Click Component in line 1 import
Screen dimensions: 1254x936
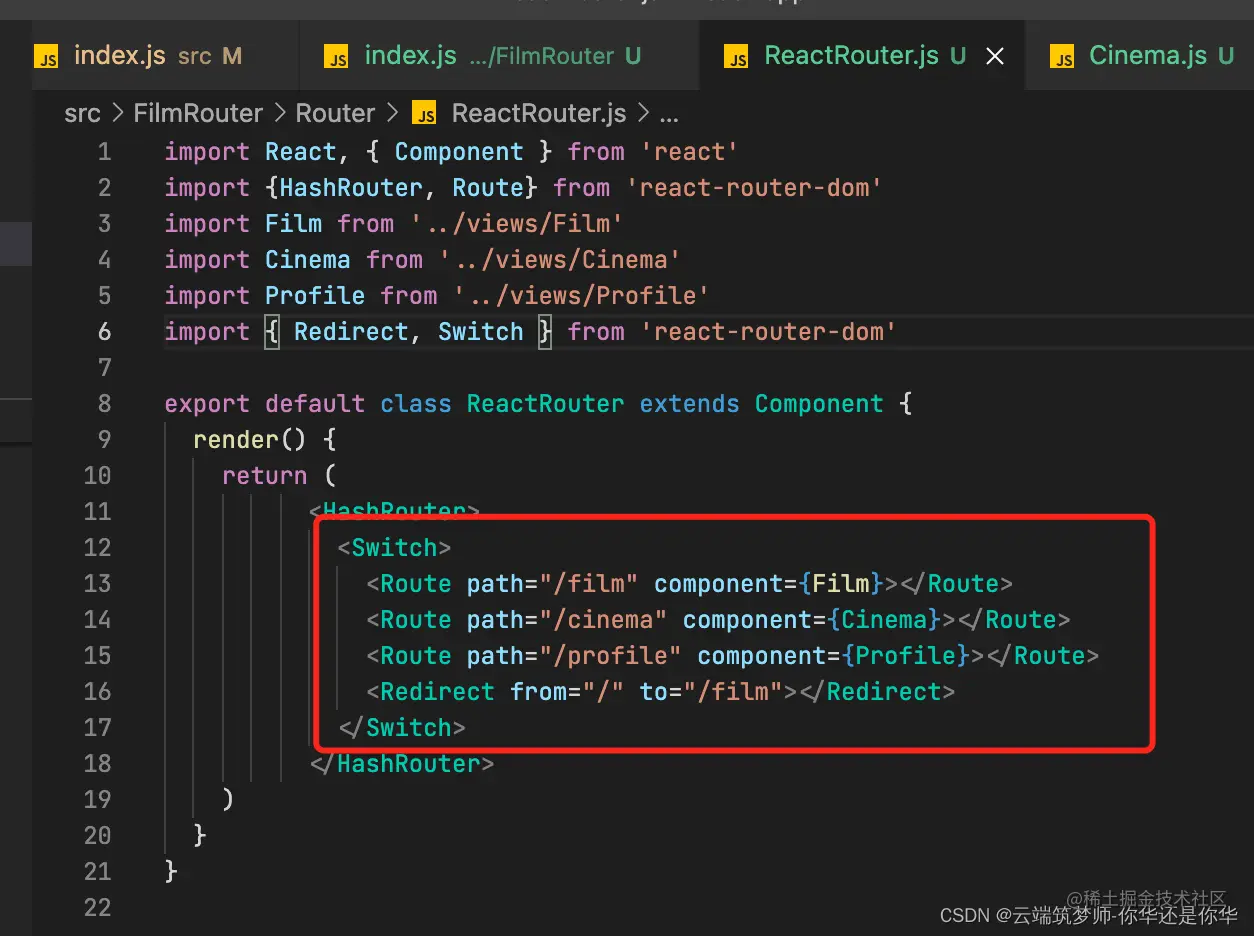[459, 152]
